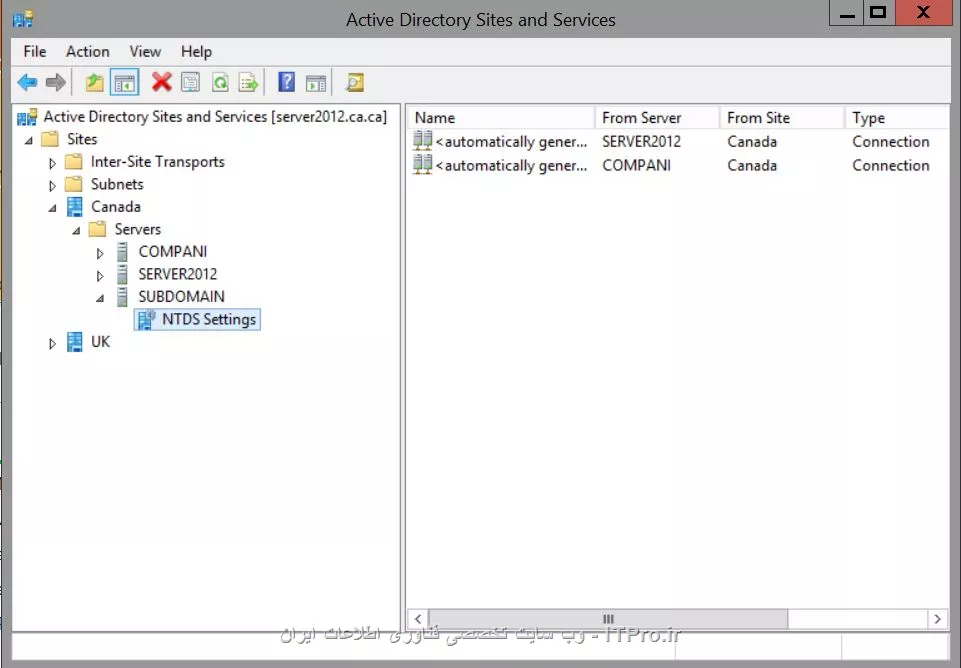Viewport: 961px width, 668px height.
Task: Select the Subnets folder icon
Action: tap(74, 184)
